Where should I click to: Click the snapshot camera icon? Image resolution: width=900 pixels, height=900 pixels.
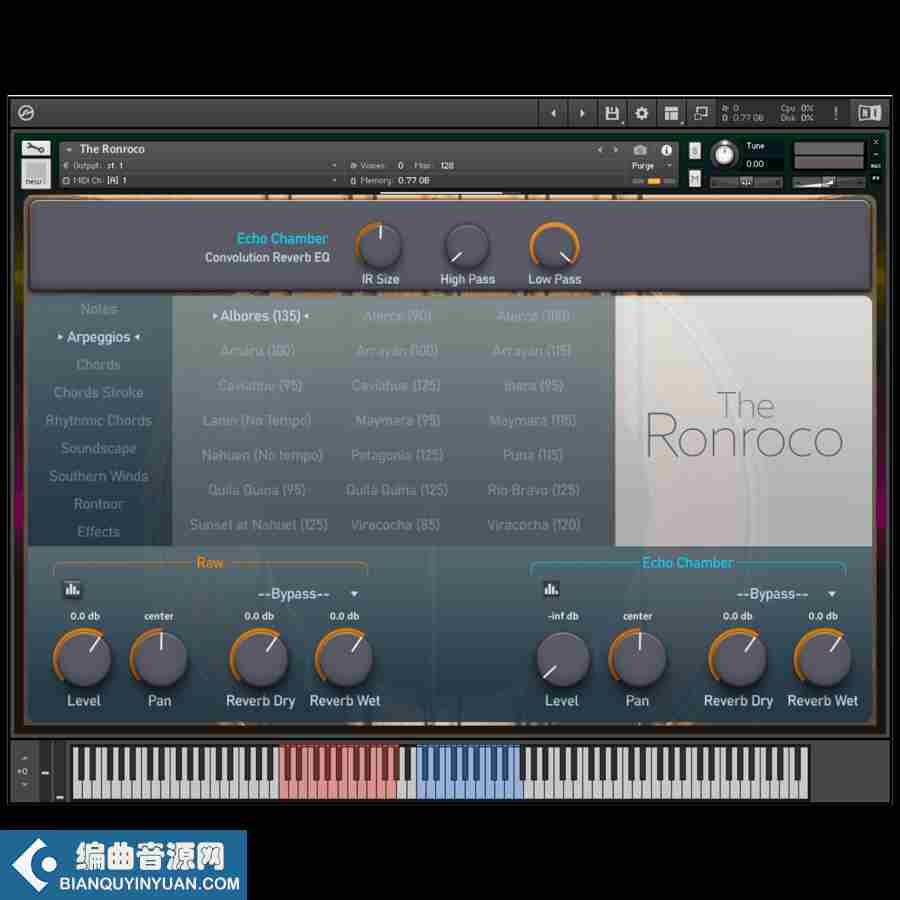640,150
